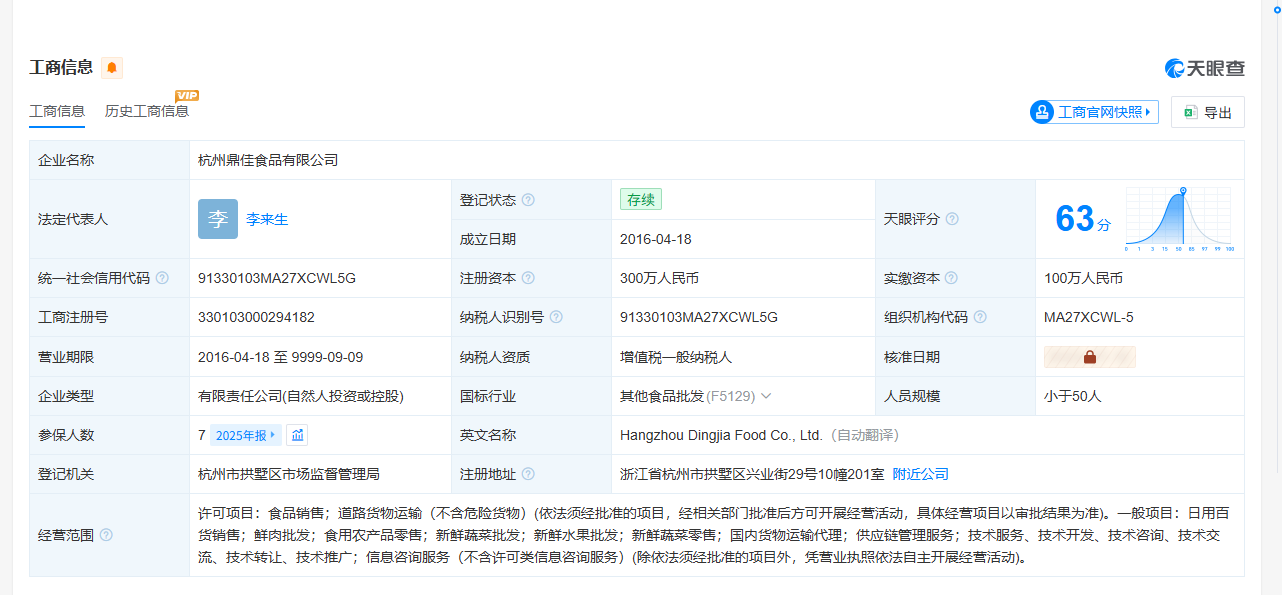Click the bell alert icon beside 工商信息
This screenshot has height=595, width=1282.
pos(112,68)
